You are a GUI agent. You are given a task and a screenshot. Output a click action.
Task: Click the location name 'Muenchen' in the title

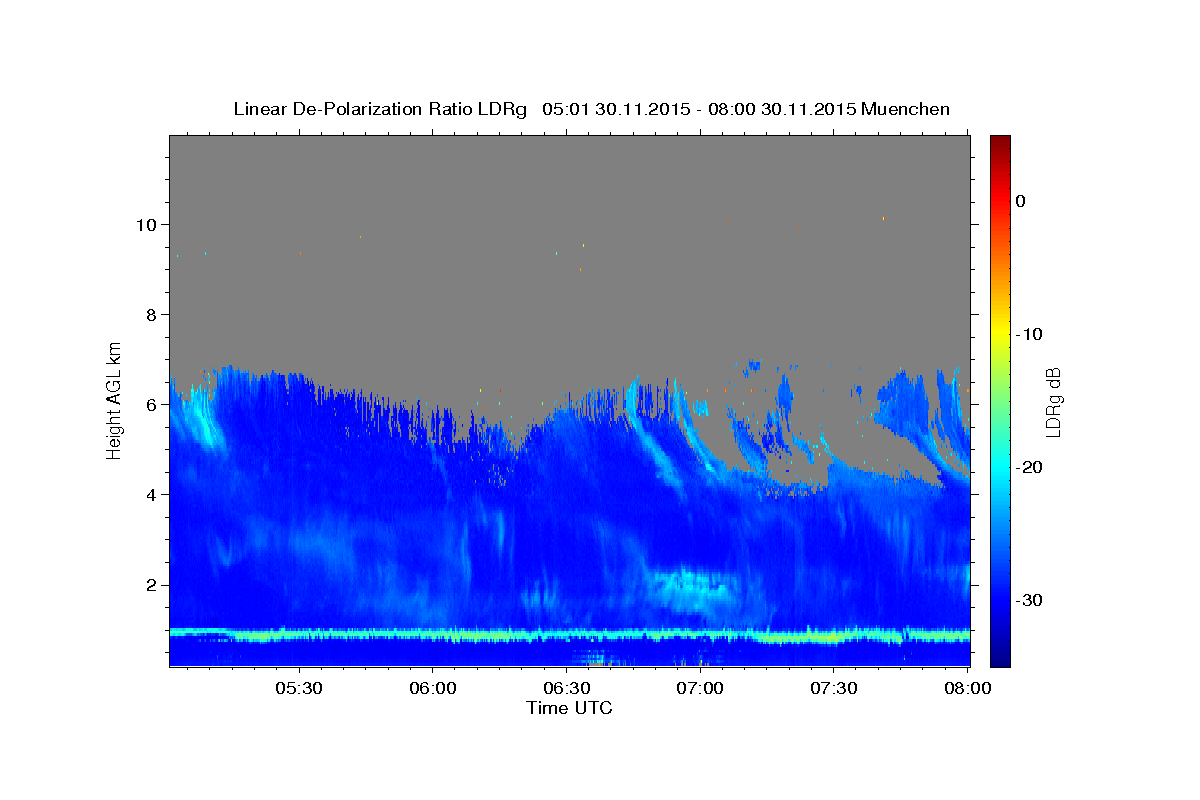point(905,109)
